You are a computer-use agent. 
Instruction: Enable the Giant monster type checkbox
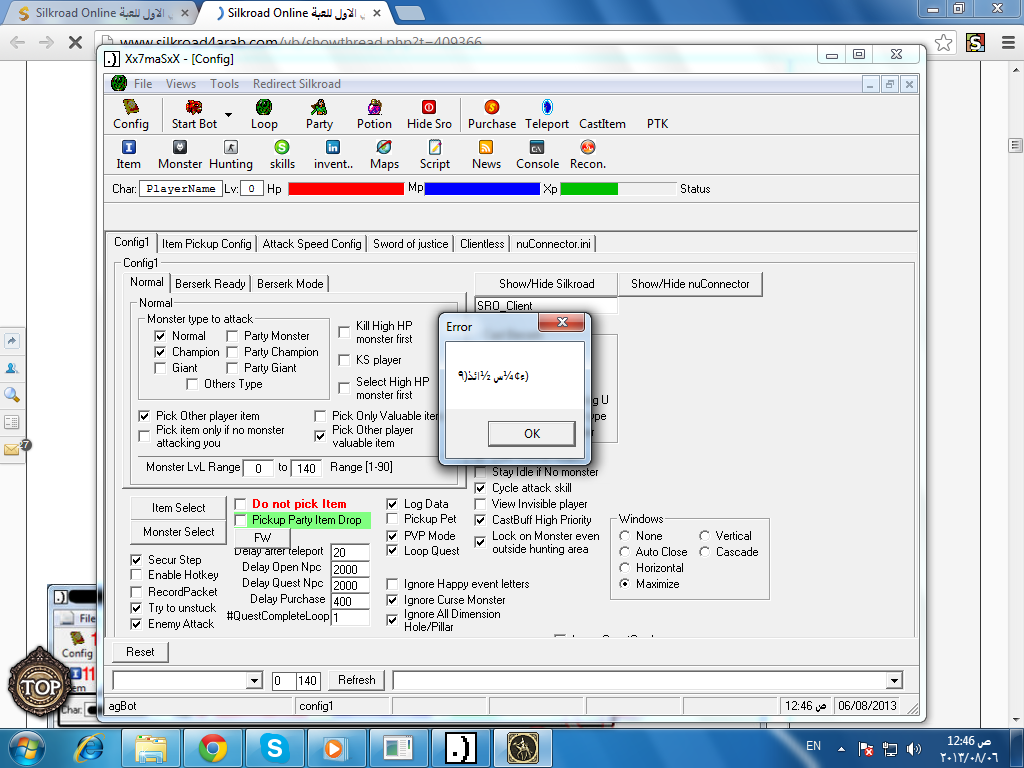160,368
